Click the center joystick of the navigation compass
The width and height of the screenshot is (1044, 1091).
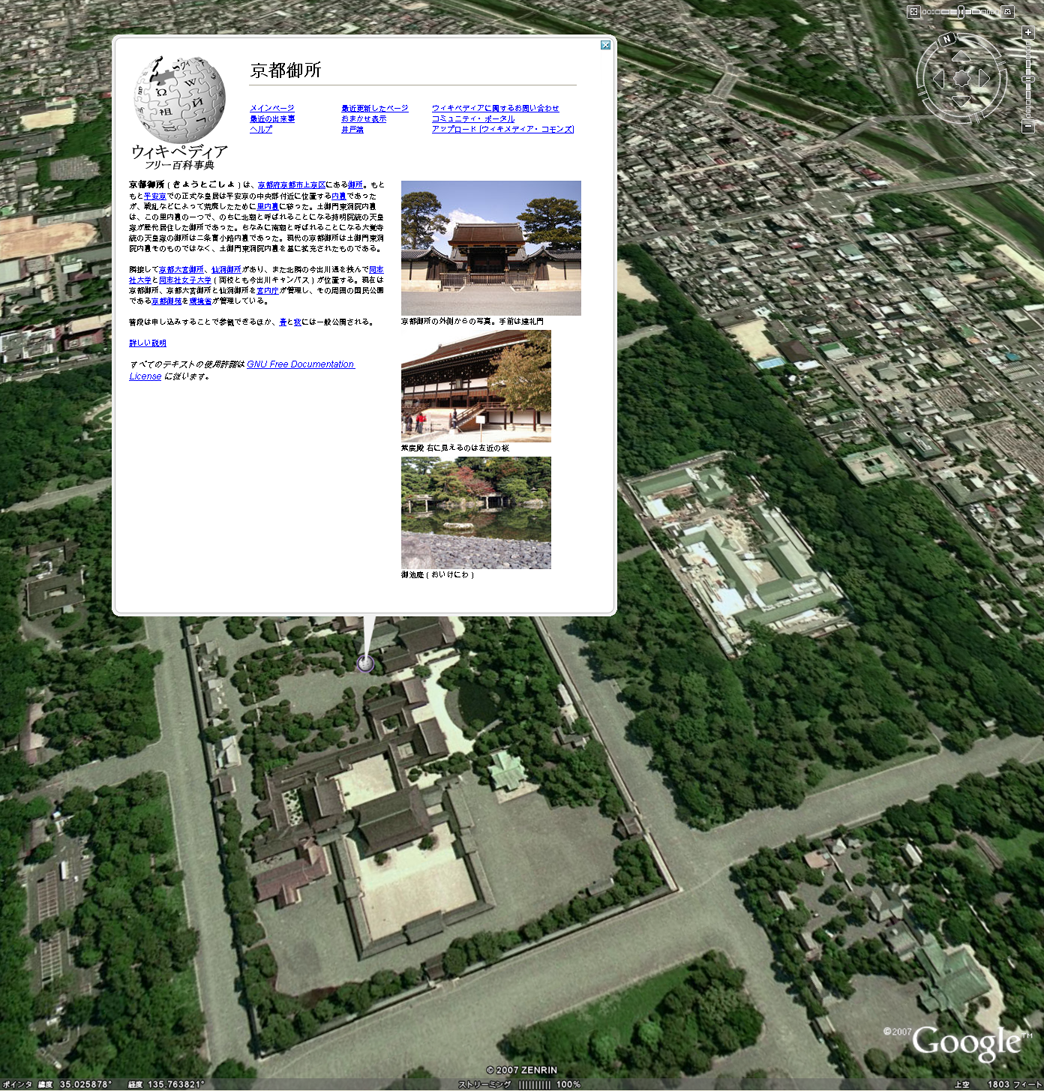point(961,79)
